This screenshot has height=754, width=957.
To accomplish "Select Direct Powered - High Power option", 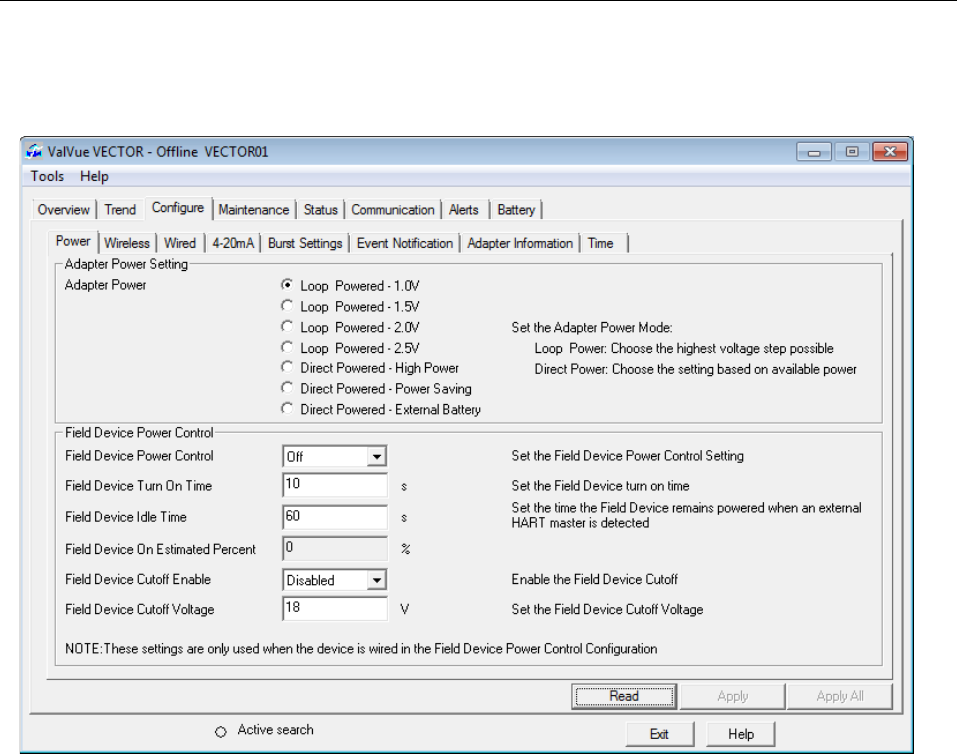I will (x=287, y=368).
